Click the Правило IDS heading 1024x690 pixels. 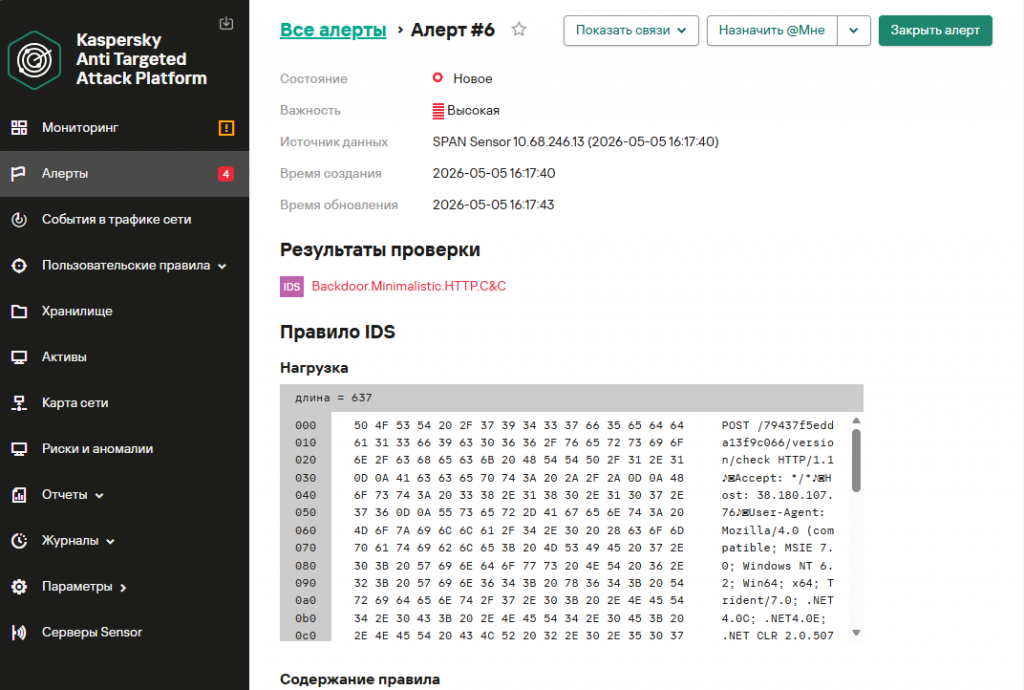338,332
